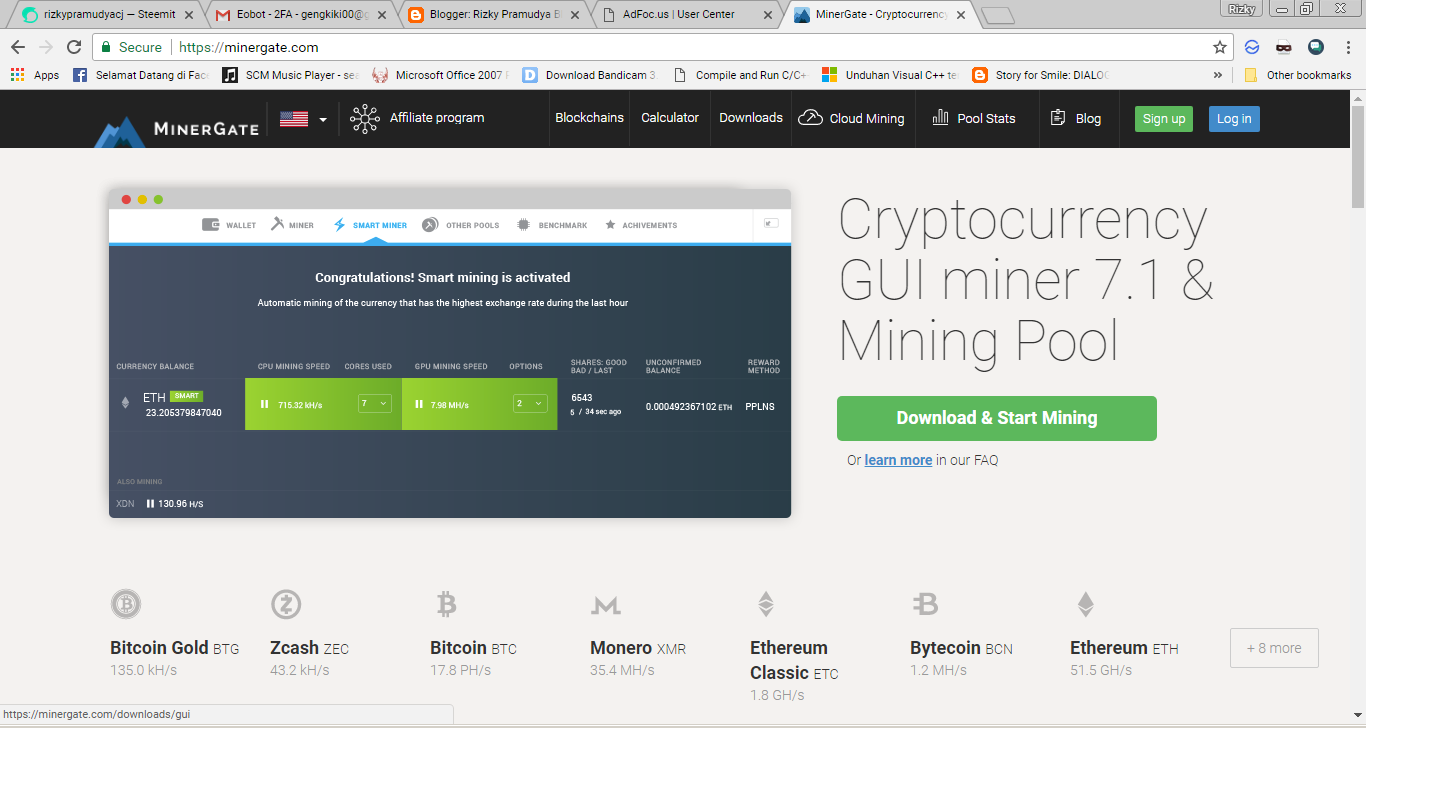The height and width of the screenshot is (810, 1440).
Task: Click the Ethereum ETH diamond icon
Action: click(x=1085, y=604)
